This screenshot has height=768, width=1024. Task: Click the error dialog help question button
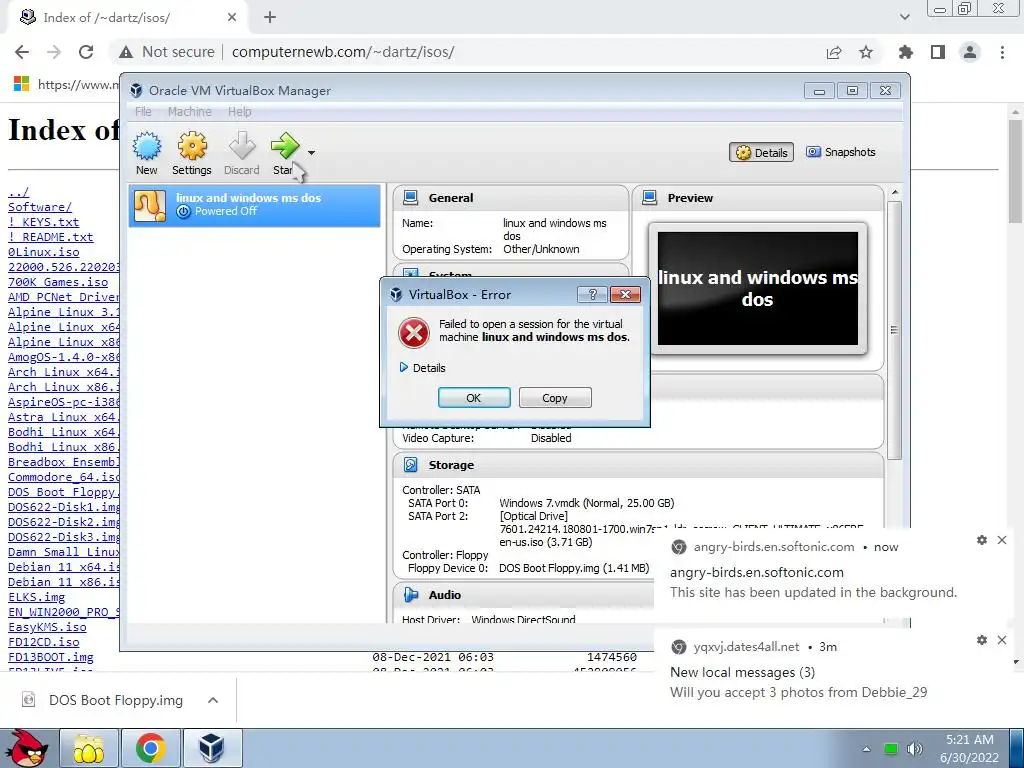[592, 295]
